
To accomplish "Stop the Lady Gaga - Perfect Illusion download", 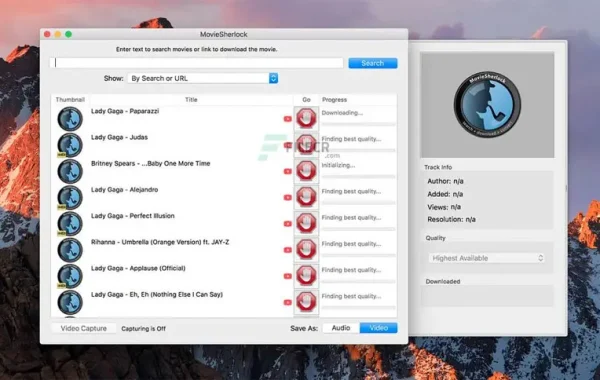I will pos(306,223).
